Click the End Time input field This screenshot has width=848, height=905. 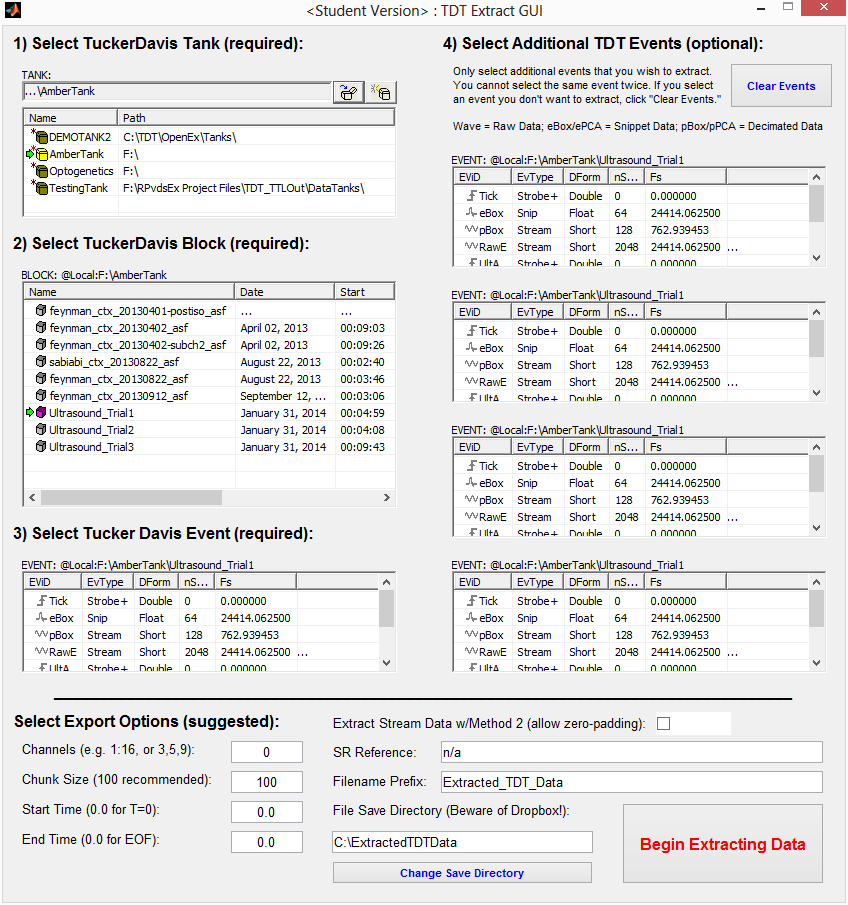point(267,842)
